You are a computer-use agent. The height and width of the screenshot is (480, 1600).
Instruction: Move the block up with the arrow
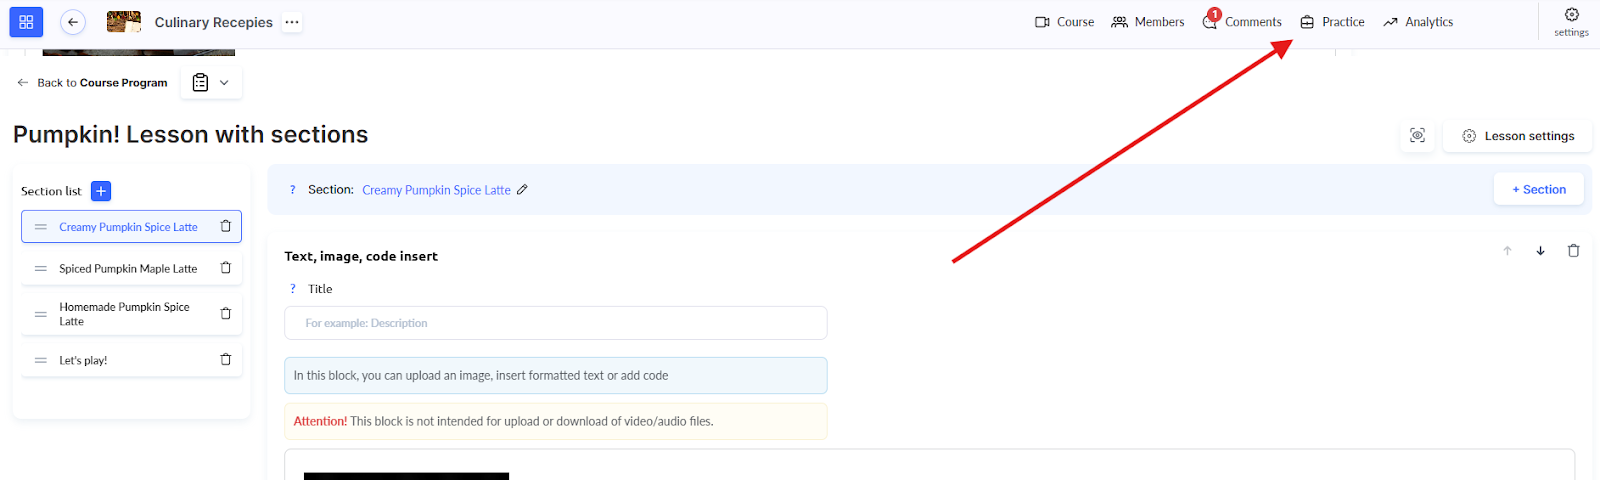pos(1507,251)
